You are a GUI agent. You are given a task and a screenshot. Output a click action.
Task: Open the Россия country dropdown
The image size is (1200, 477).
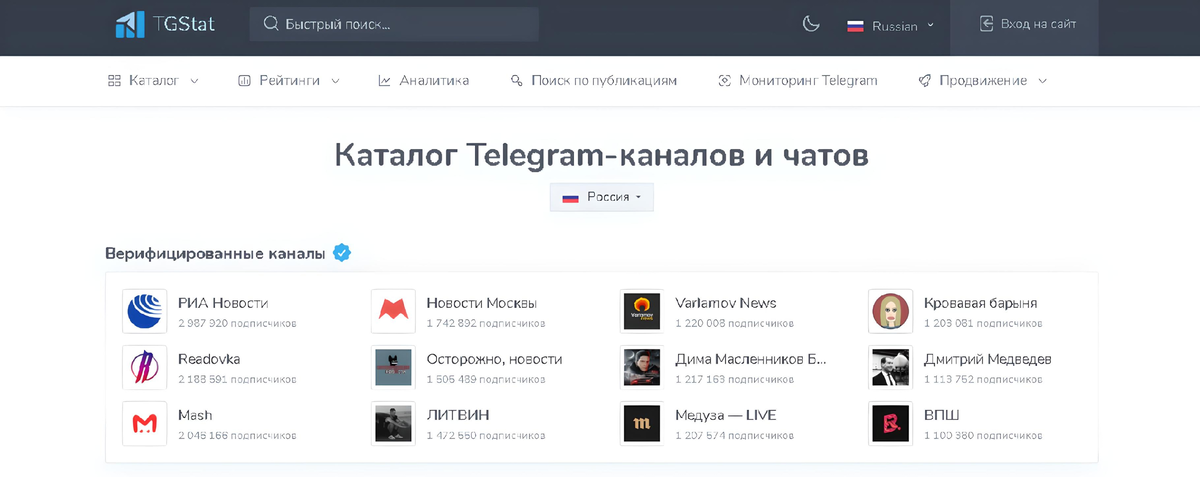click(601, 197)
